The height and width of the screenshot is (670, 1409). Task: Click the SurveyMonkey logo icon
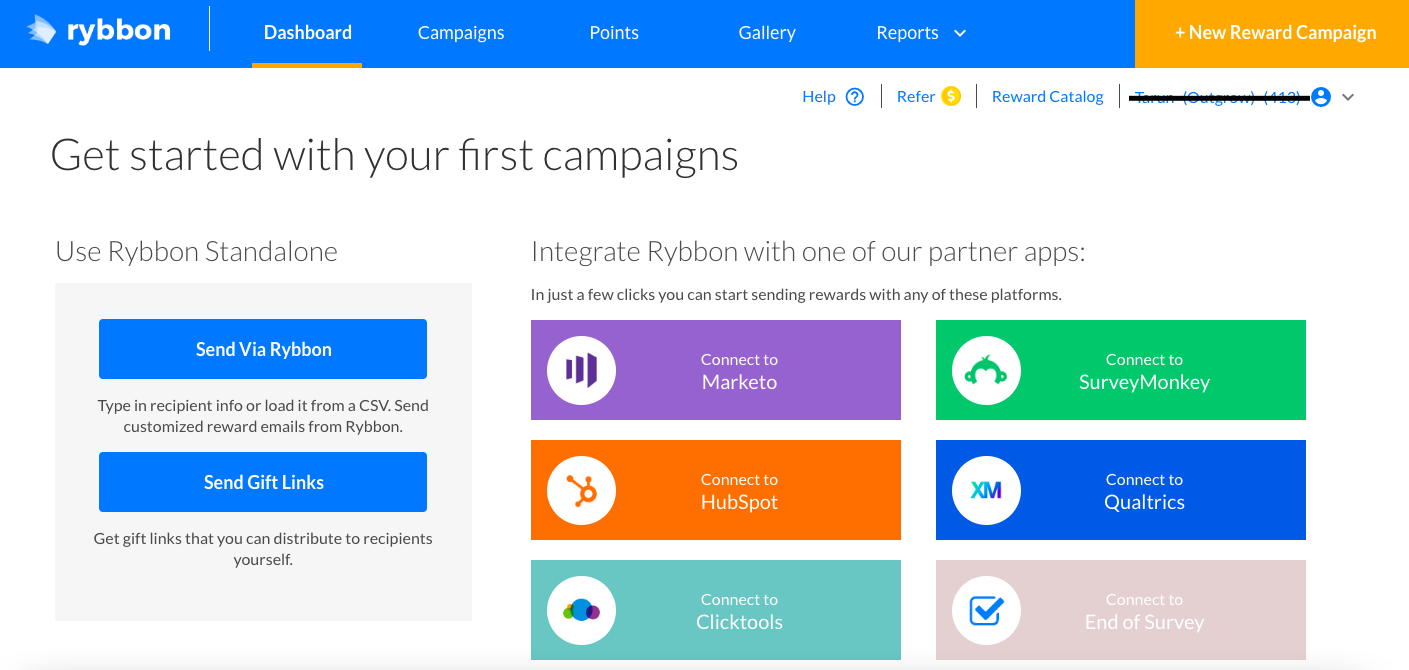click(x=986, y=370)
